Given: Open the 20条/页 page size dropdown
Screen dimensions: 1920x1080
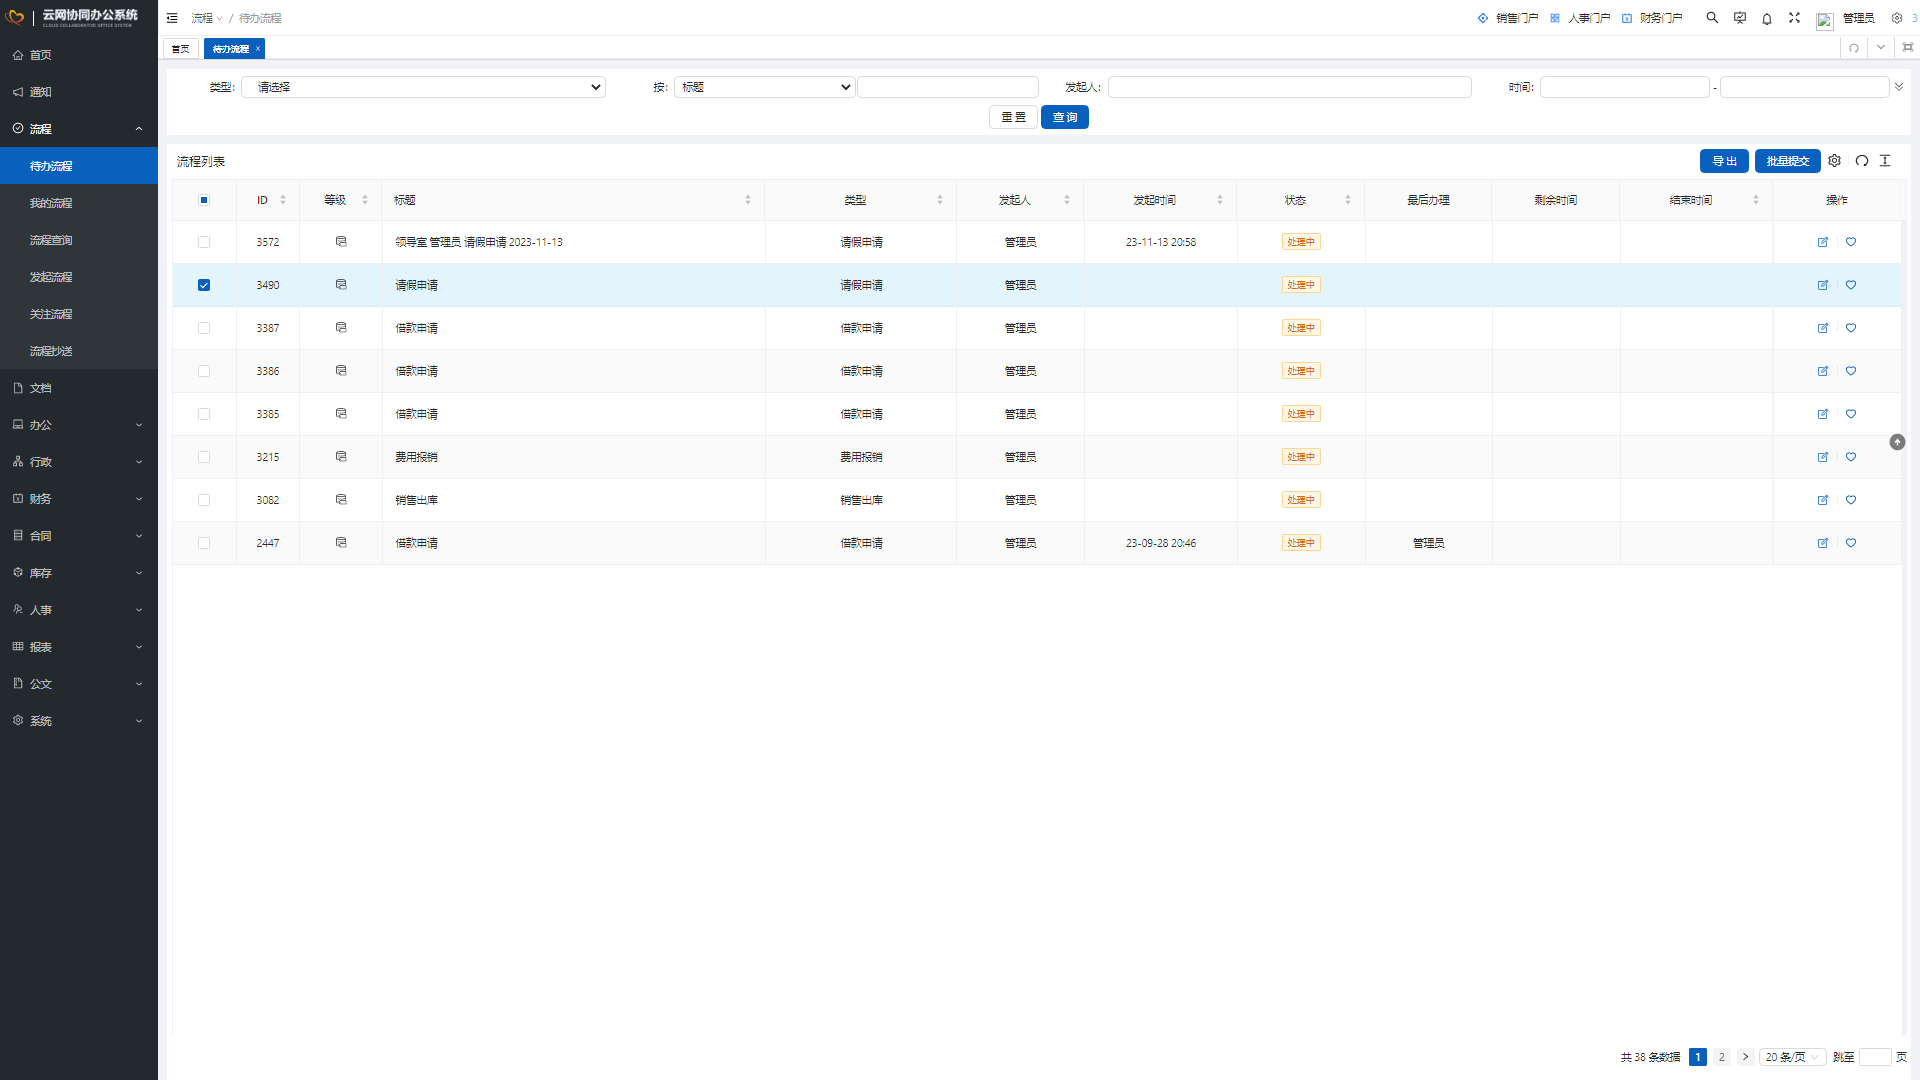Looking at the screenshot, I should [1793, 1057].
